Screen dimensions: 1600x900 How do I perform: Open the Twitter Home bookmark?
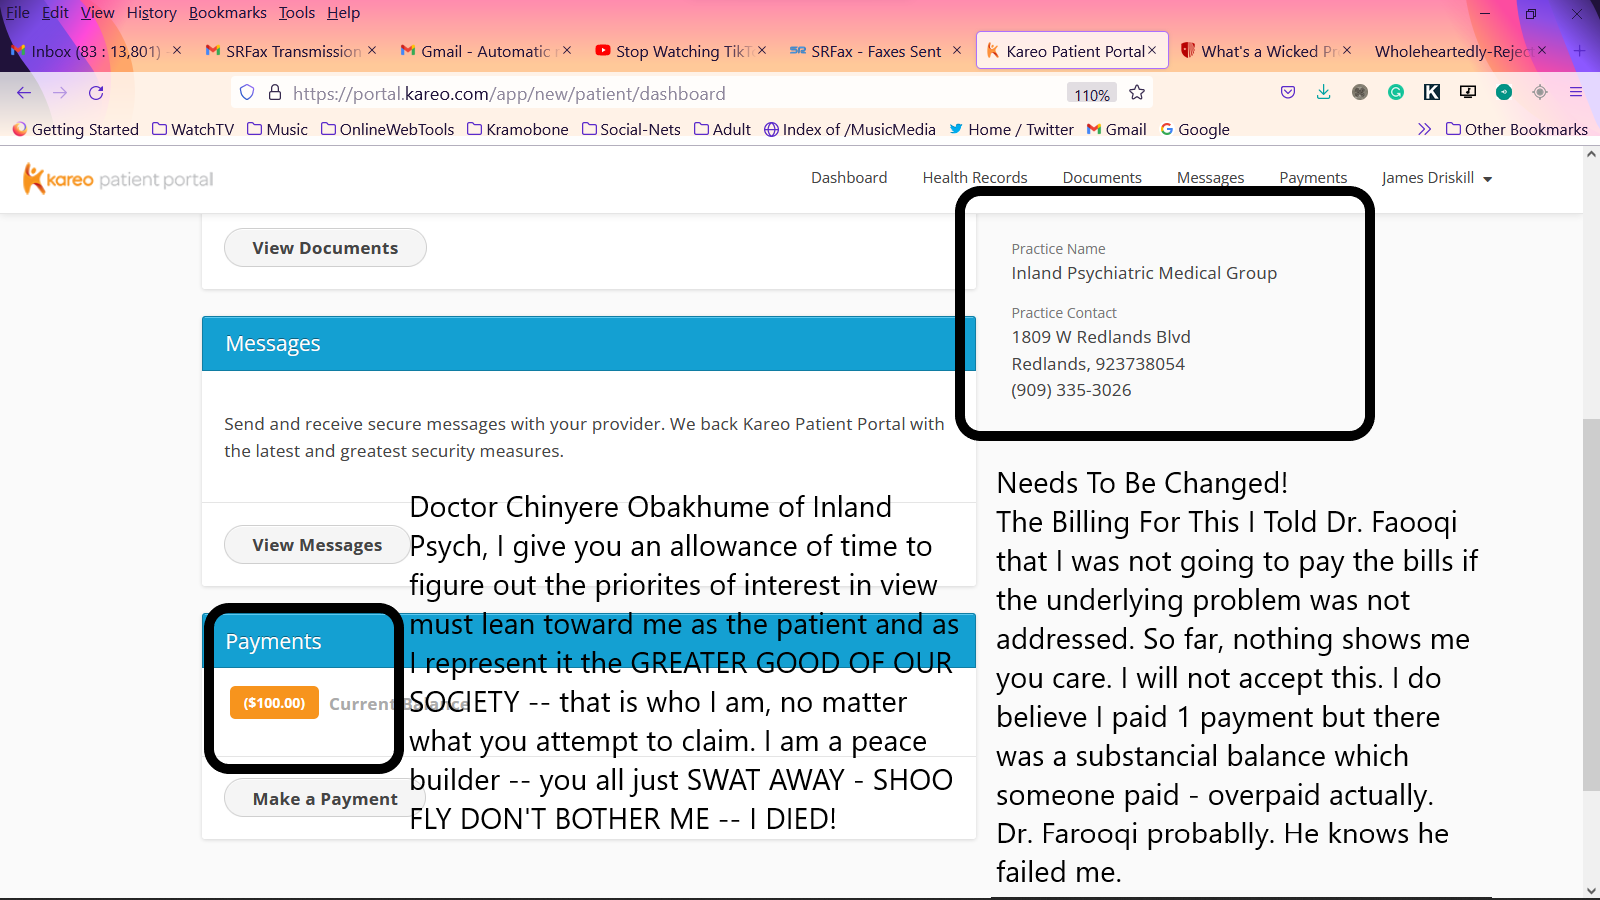point(1011,129)
